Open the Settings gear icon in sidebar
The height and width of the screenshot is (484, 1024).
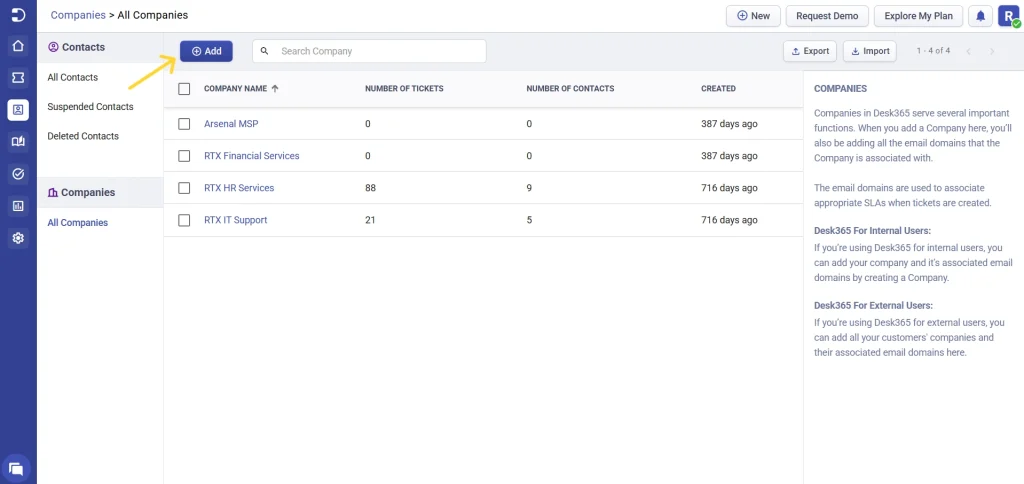coord(18,238)
